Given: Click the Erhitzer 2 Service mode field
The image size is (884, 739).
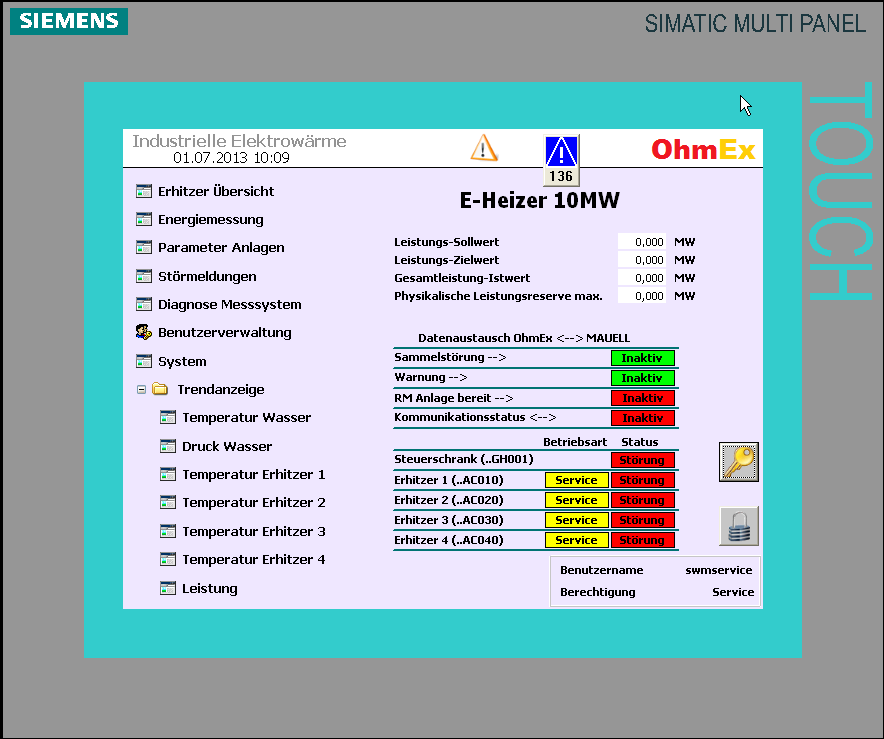Looking at the screenshot, I should pyautogui.click(x=576, y=500).
